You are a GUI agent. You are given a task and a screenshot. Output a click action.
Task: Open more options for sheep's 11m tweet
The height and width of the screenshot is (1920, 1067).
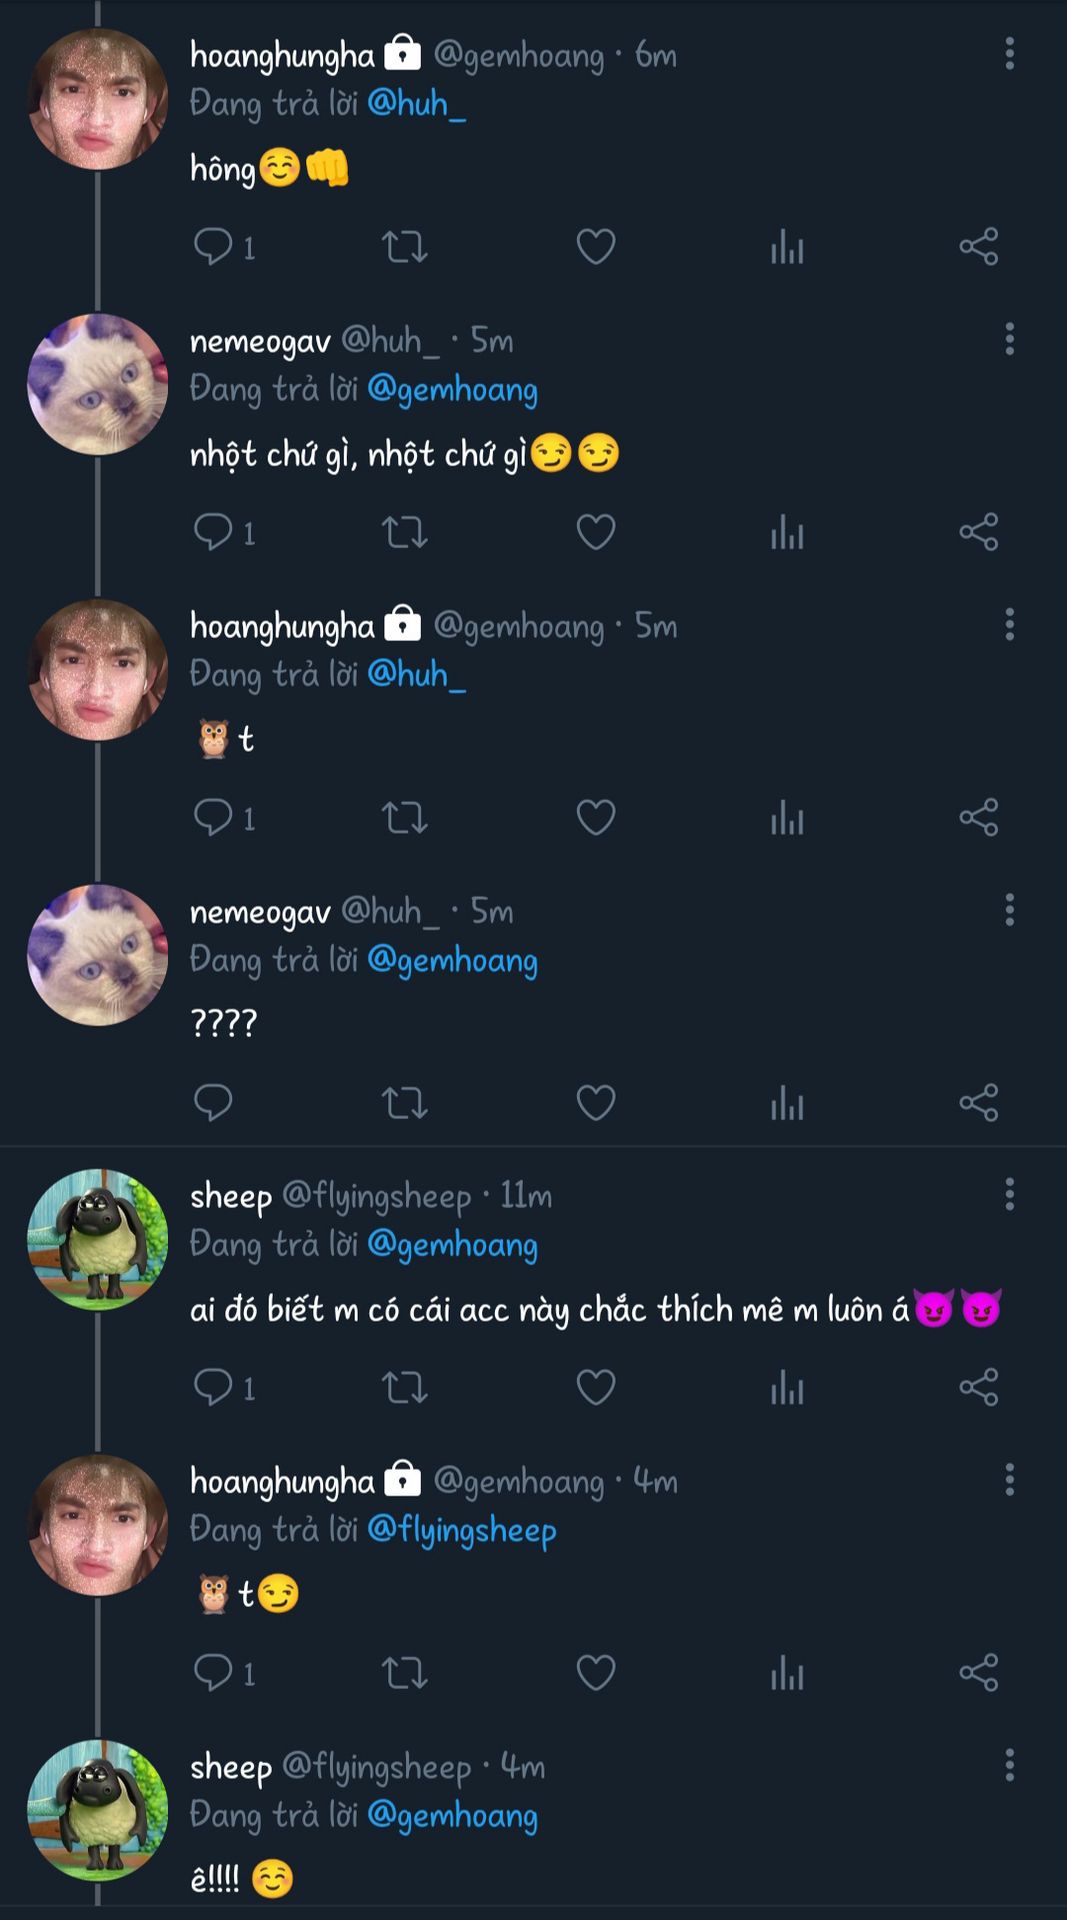click(1009, 1194)
